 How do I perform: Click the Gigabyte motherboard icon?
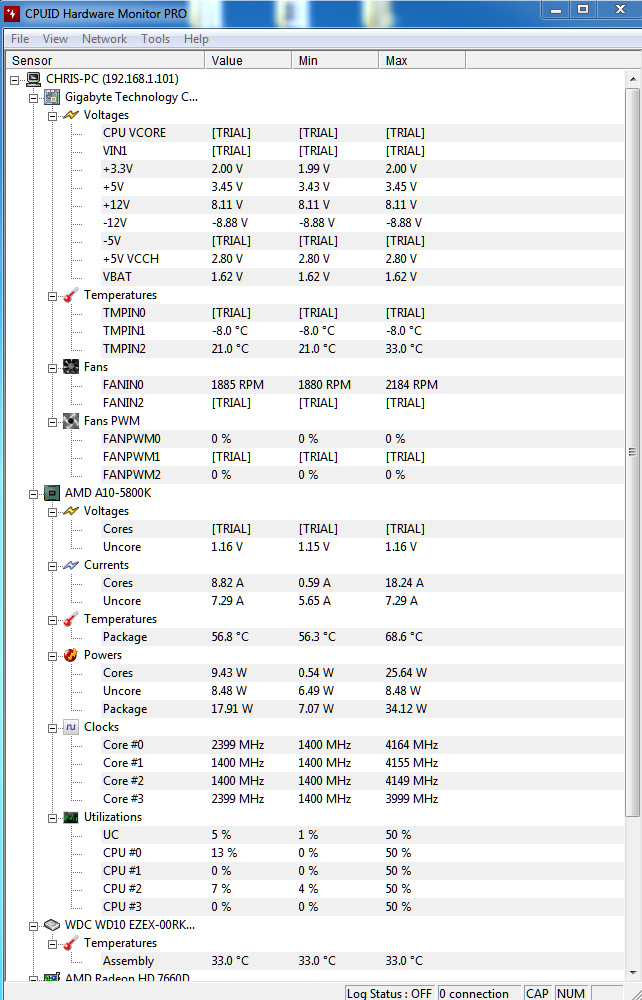pos(52,97)
